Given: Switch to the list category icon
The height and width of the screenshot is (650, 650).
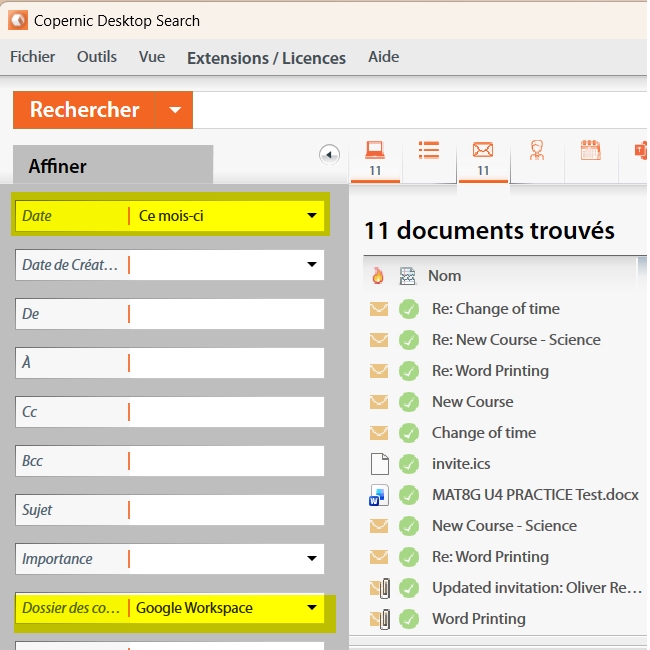Looking at the screenshot, I should (429, 151).
